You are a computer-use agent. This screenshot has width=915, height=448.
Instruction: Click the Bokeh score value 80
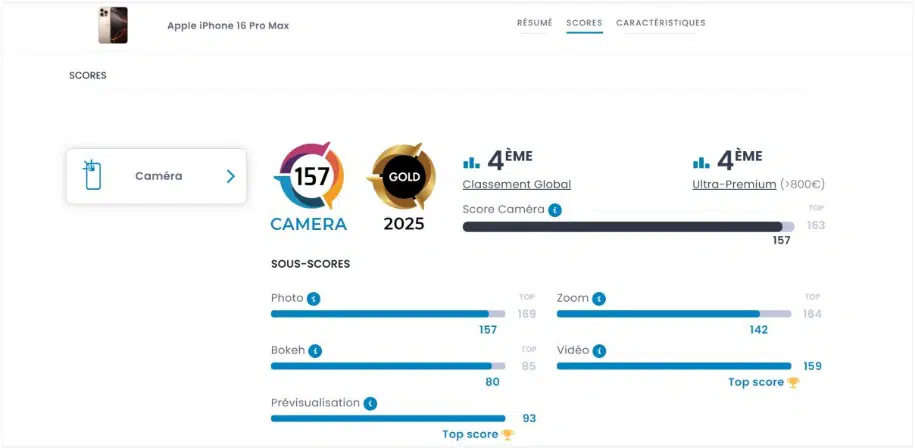coord(493,382)
